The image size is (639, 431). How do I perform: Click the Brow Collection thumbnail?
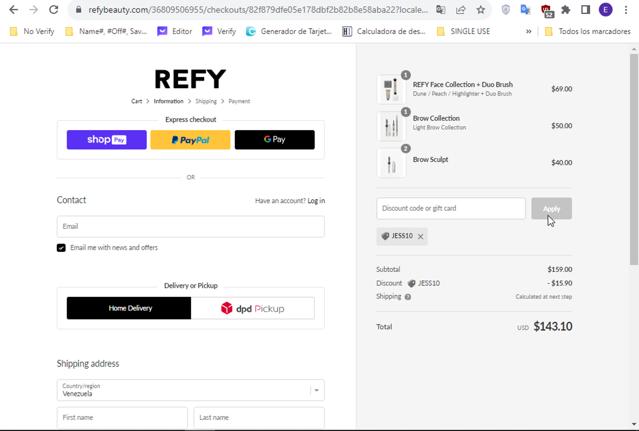click(x=391, y=126)
